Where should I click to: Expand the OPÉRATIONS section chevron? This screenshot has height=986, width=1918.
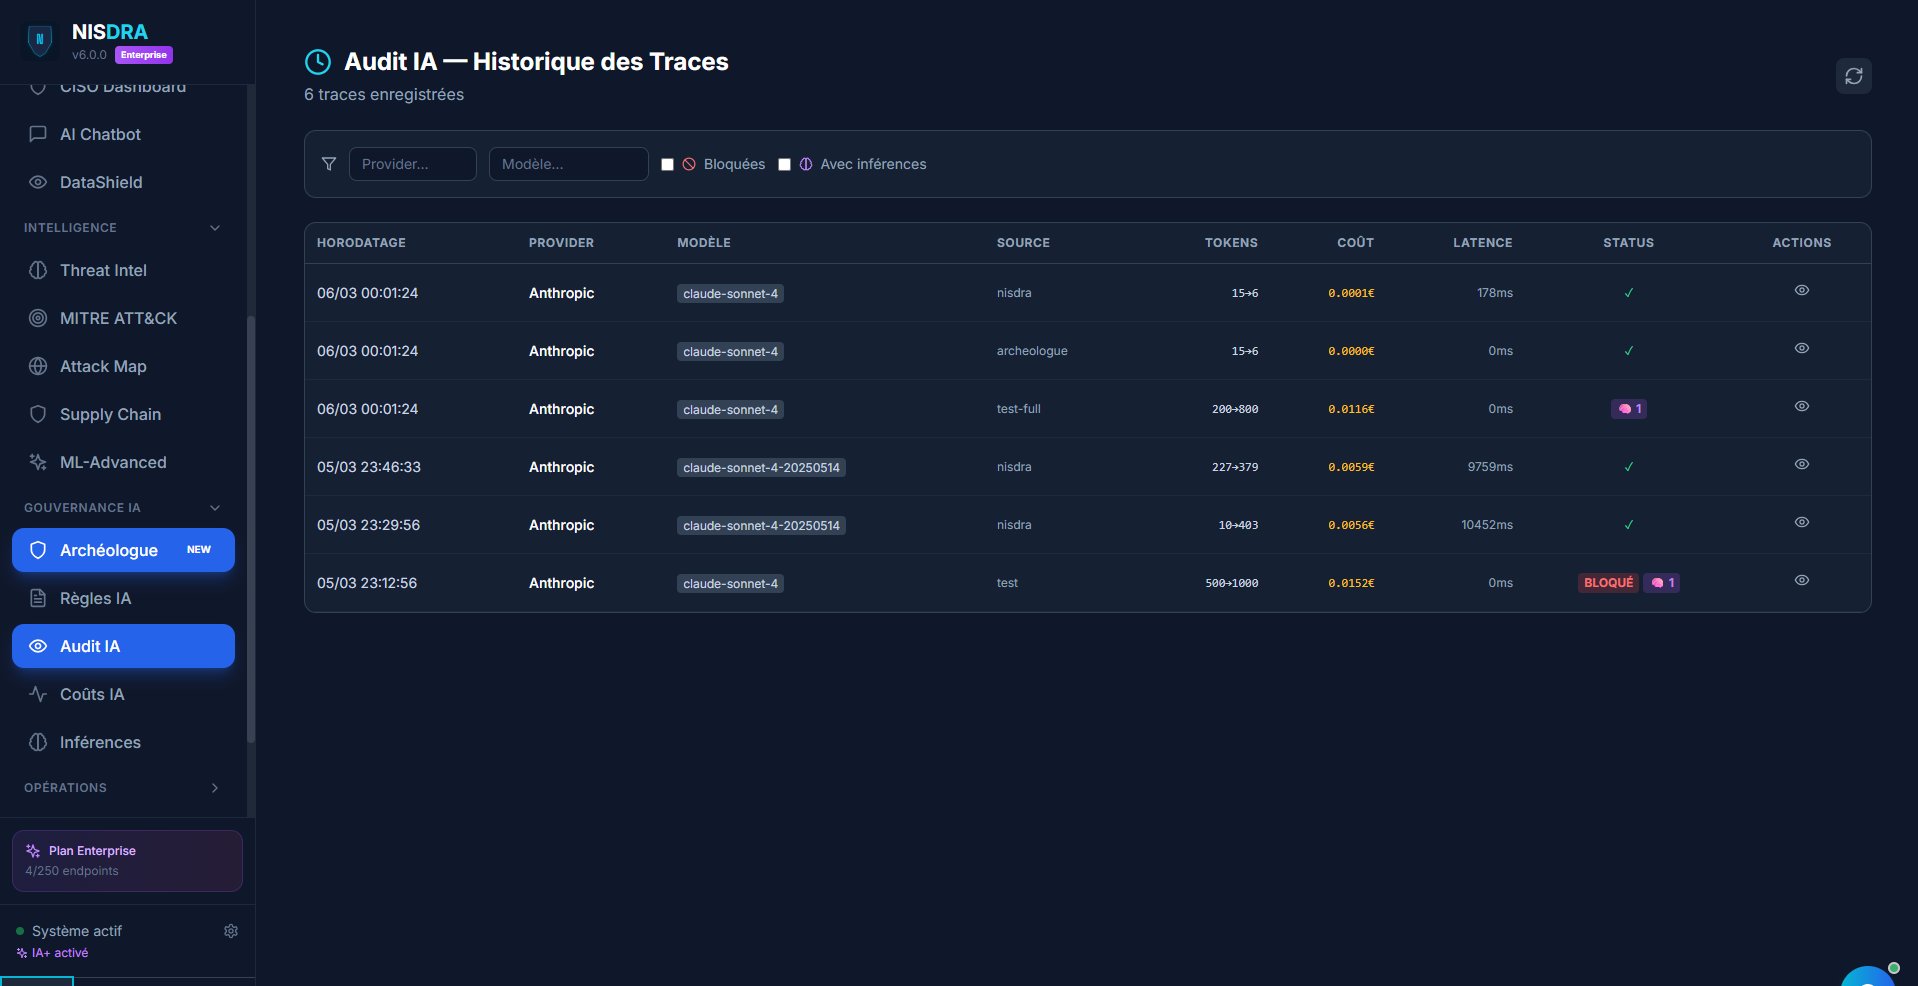pyautogui.click(x=215, y=788)
